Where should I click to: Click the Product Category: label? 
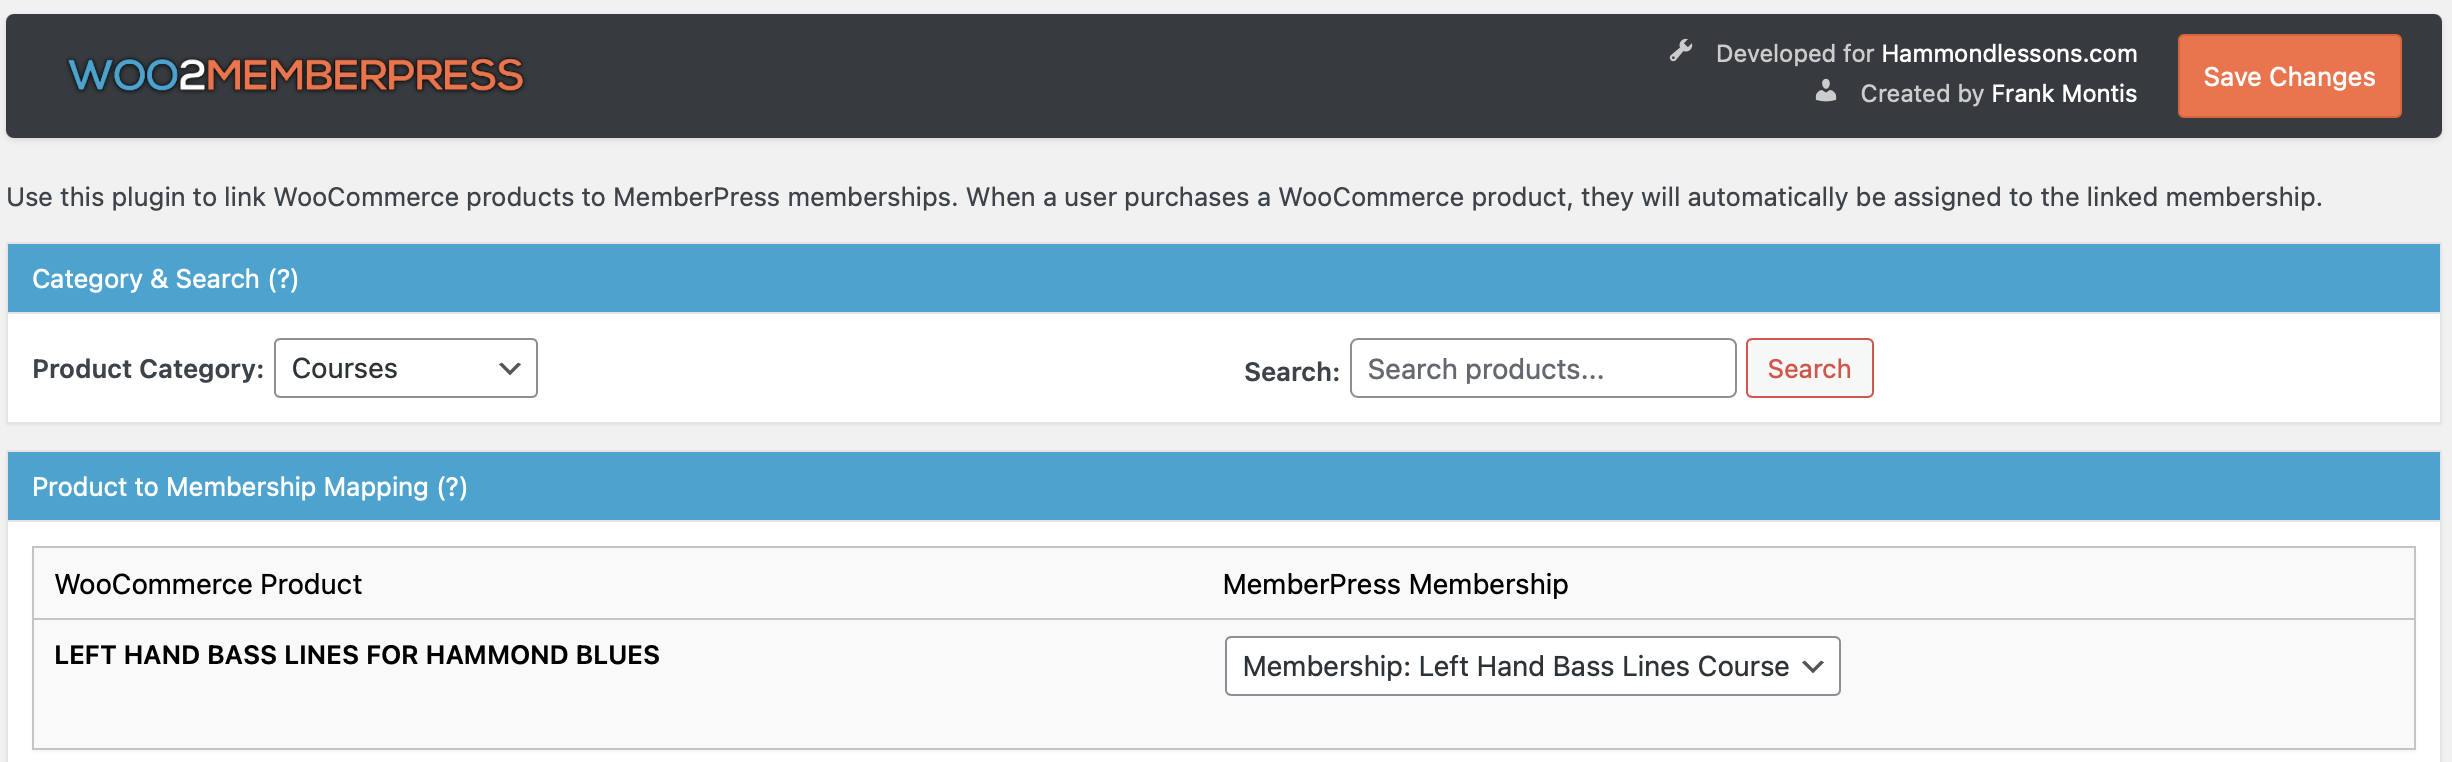[148, 369]
